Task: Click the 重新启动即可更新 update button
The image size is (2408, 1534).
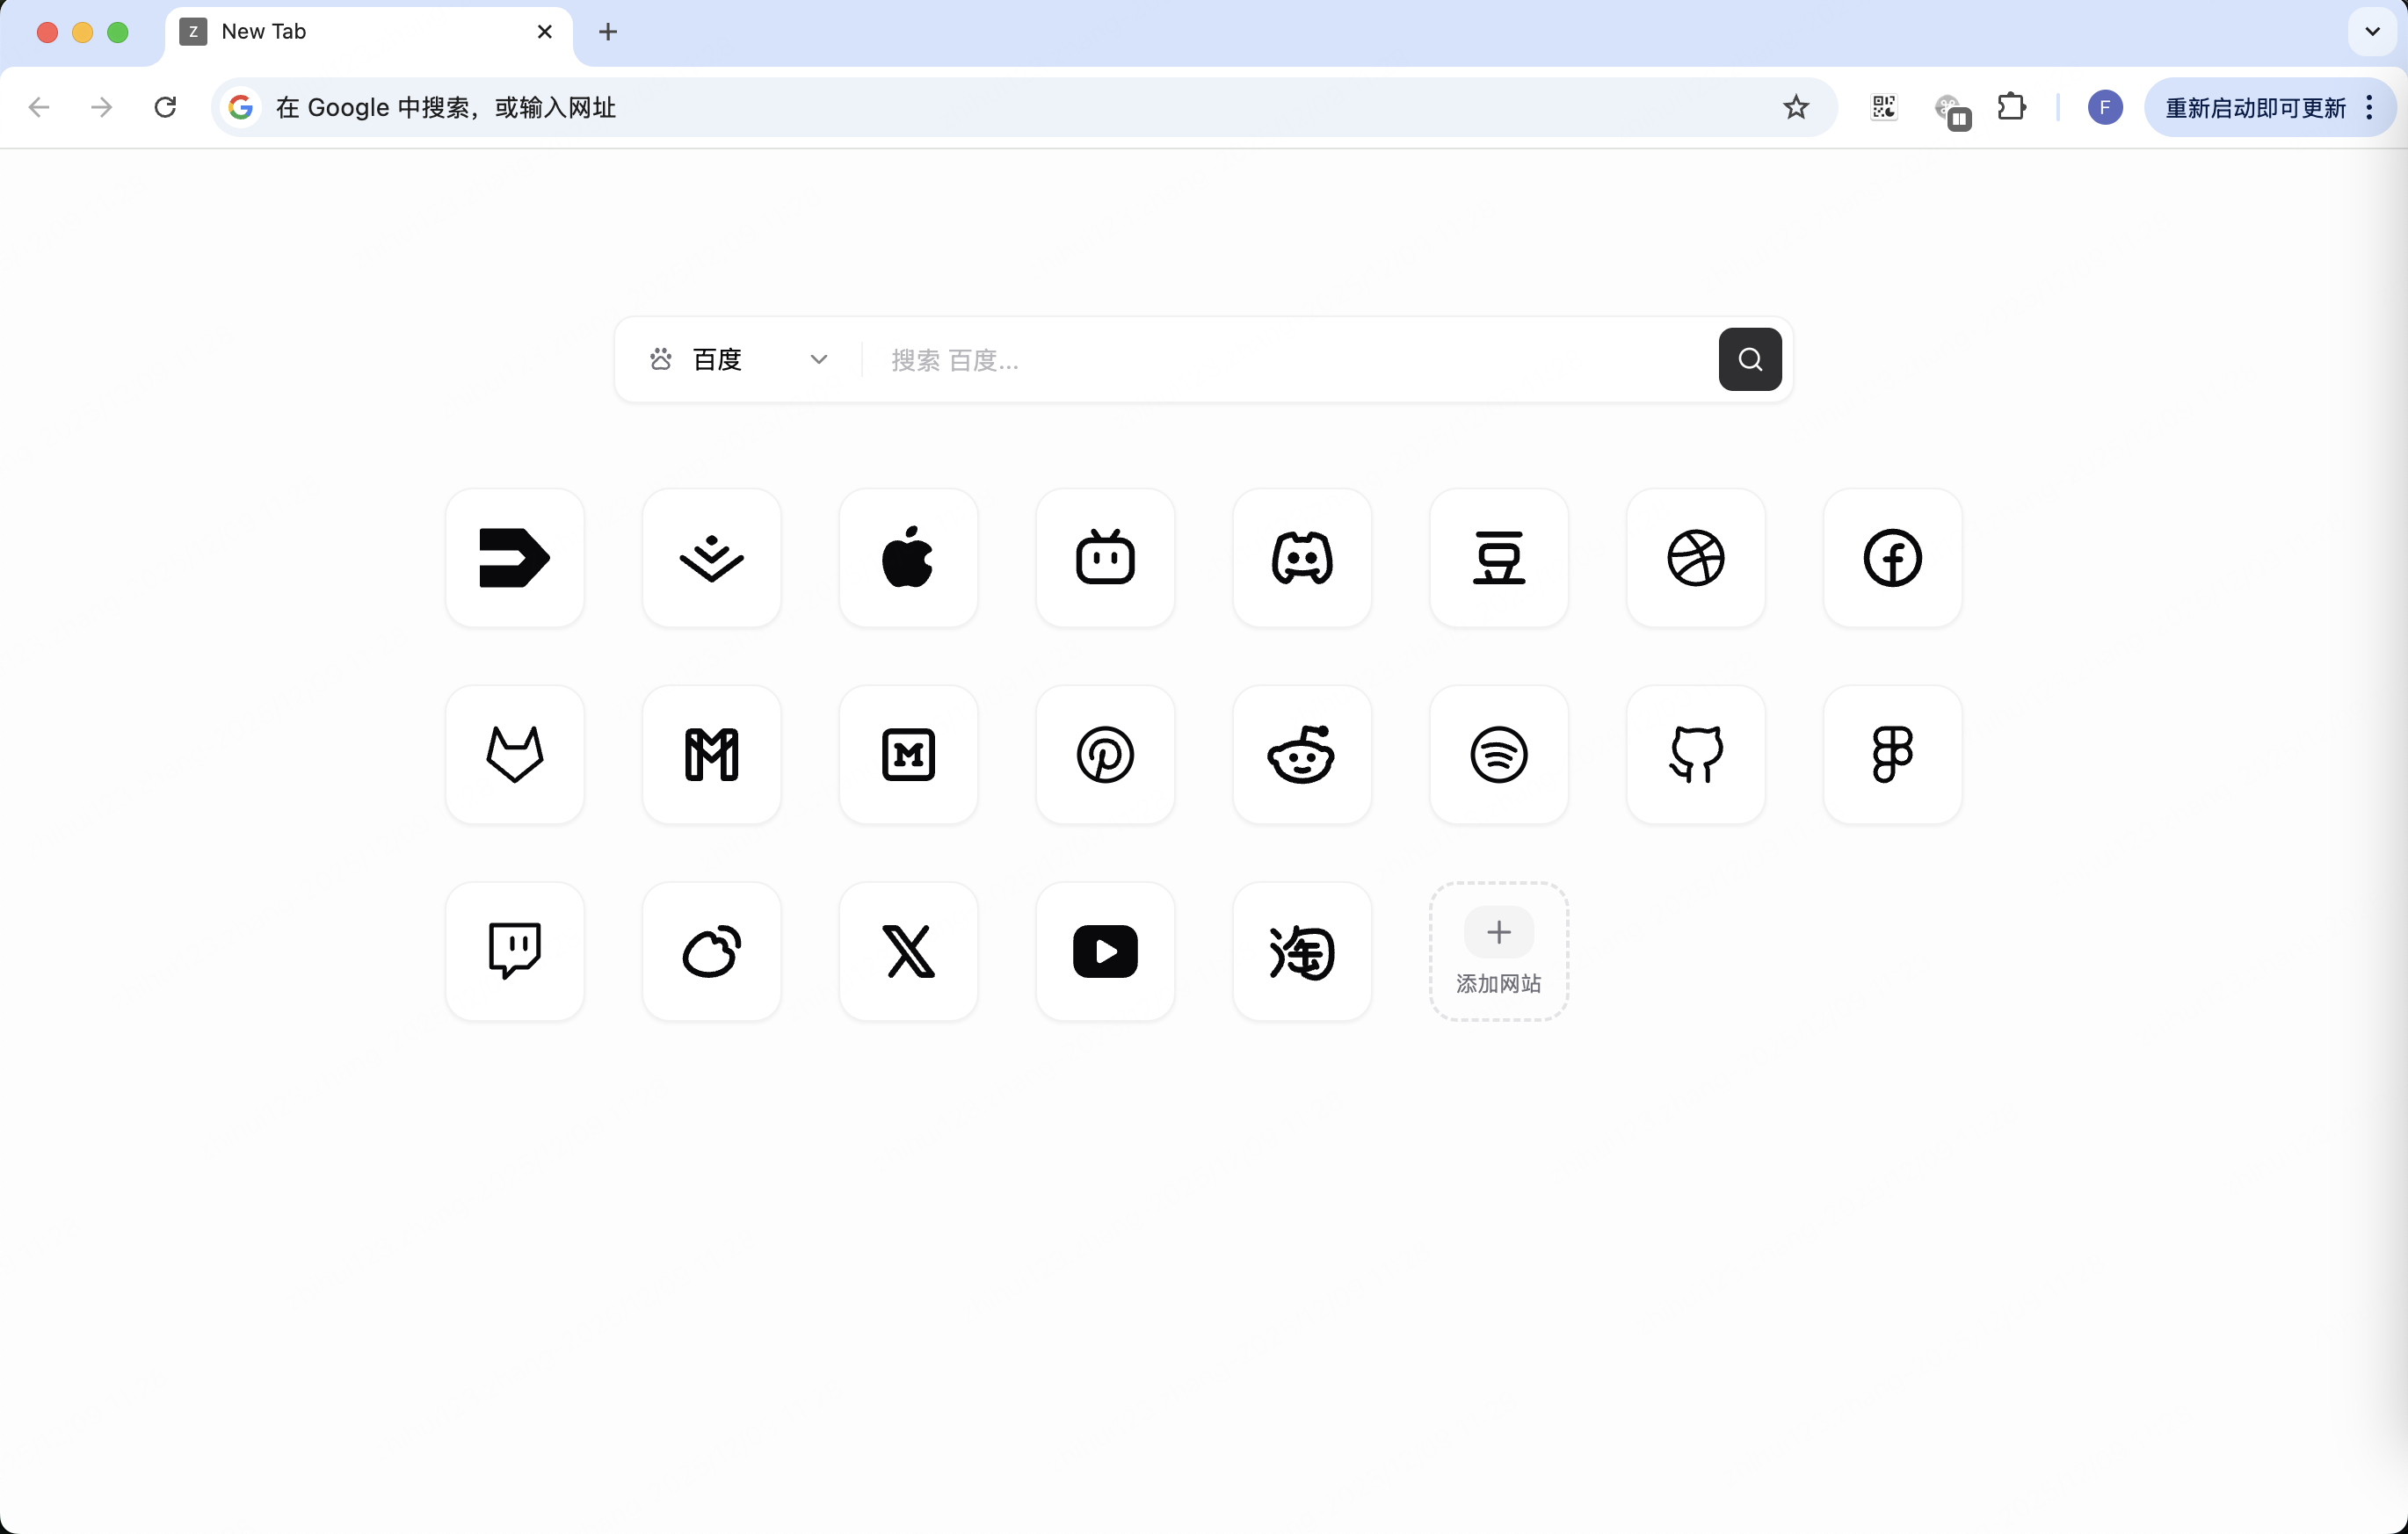Action: [x=2254, y=107]
